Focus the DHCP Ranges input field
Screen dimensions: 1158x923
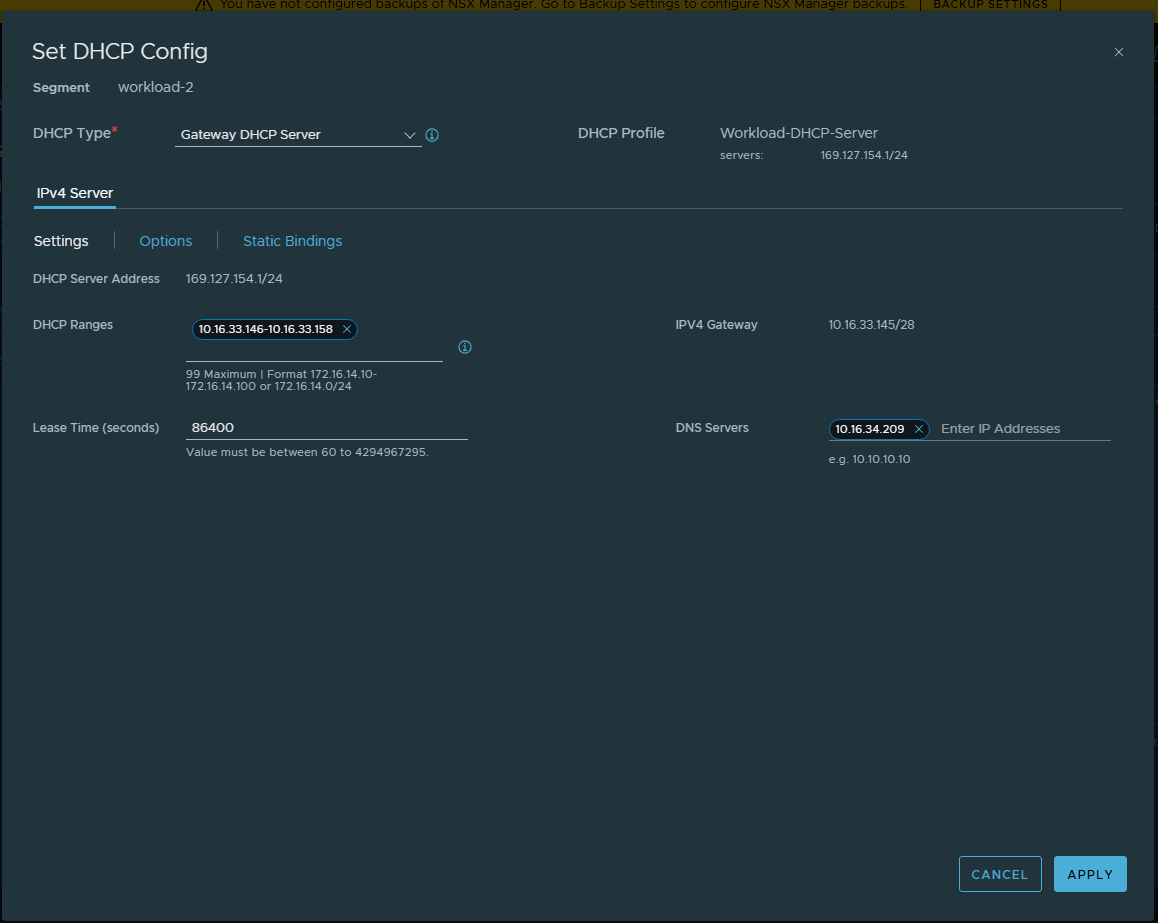click(x=314, y=350)
